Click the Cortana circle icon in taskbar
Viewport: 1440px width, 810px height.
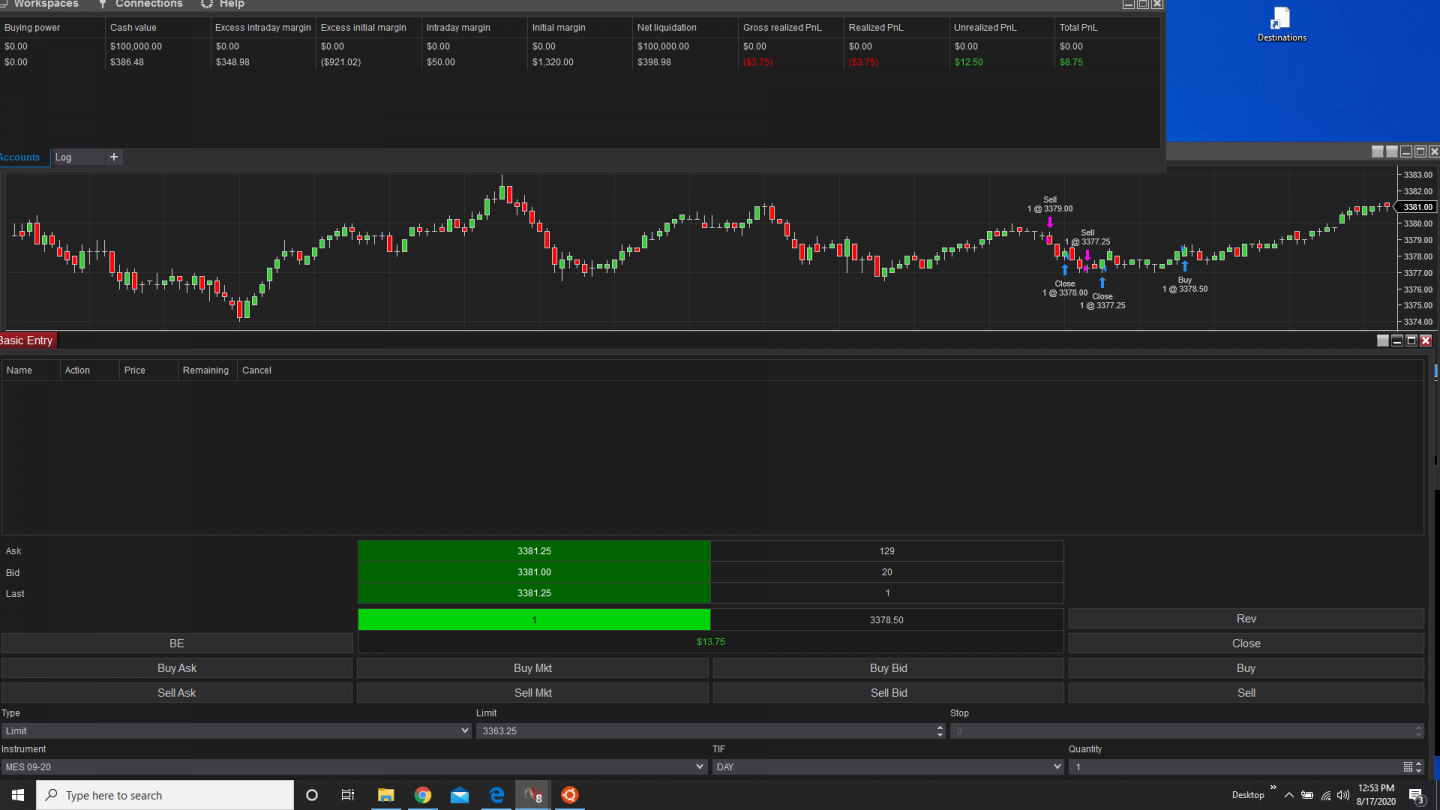pyautogui.click(x=312, y=795)
